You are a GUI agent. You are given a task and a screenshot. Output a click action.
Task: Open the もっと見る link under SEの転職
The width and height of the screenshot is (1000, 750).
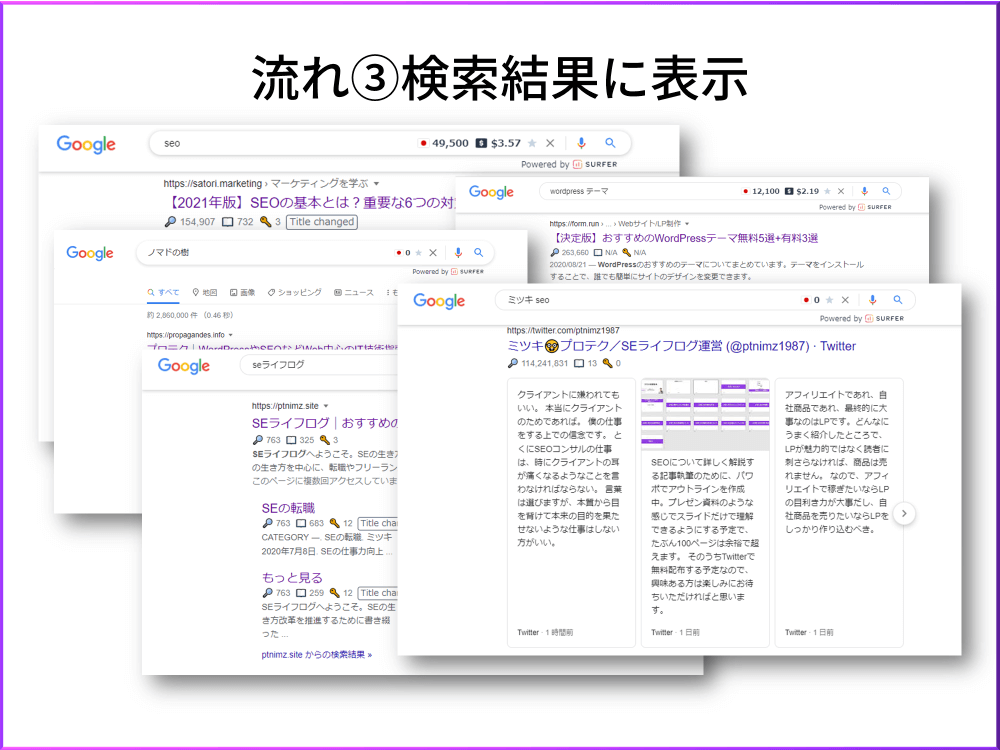pyautogui.click(x=291, y=577)
